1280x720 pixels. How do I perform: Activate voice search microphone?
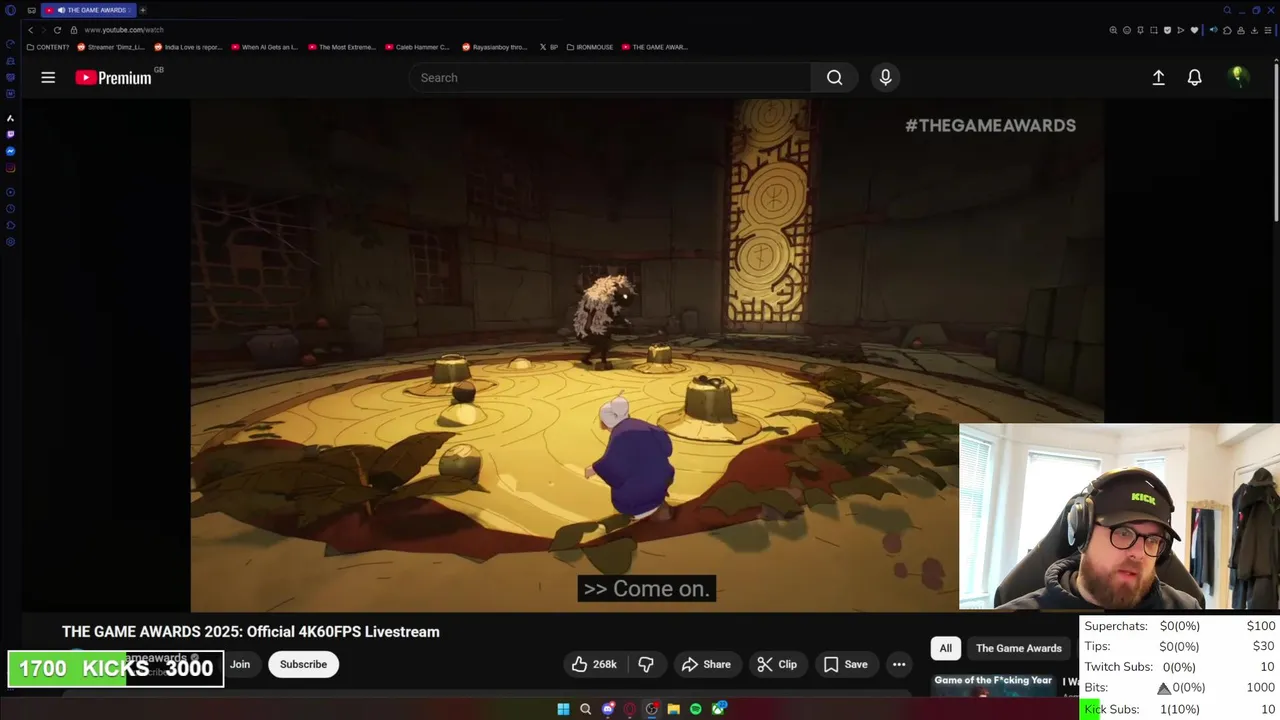pos(885,77)
